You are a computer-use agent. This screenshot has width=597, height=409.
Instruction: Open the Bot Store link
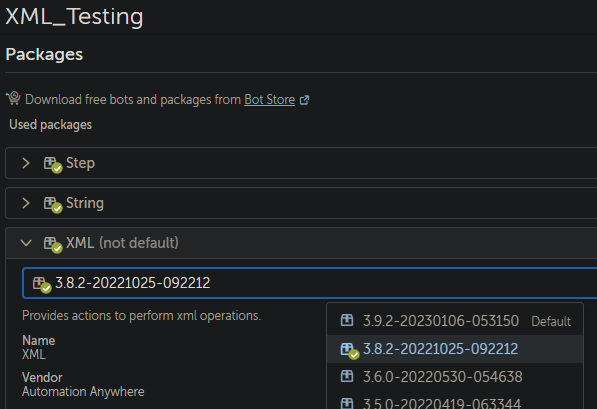269,100
